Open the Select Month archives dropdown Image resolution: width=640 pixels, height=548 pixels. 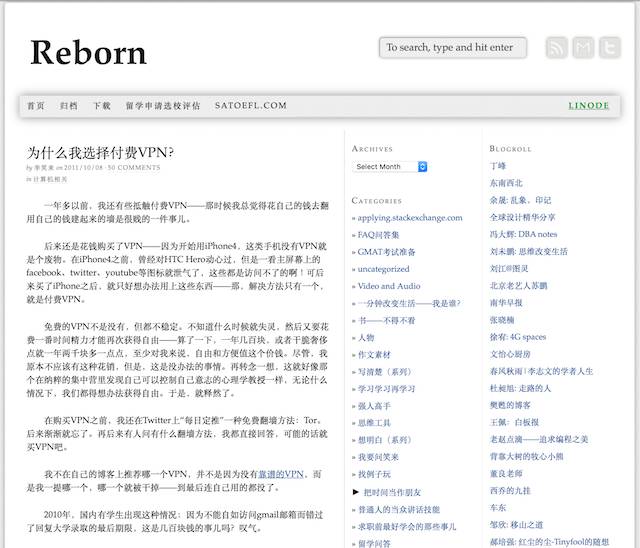coord(389,166)
